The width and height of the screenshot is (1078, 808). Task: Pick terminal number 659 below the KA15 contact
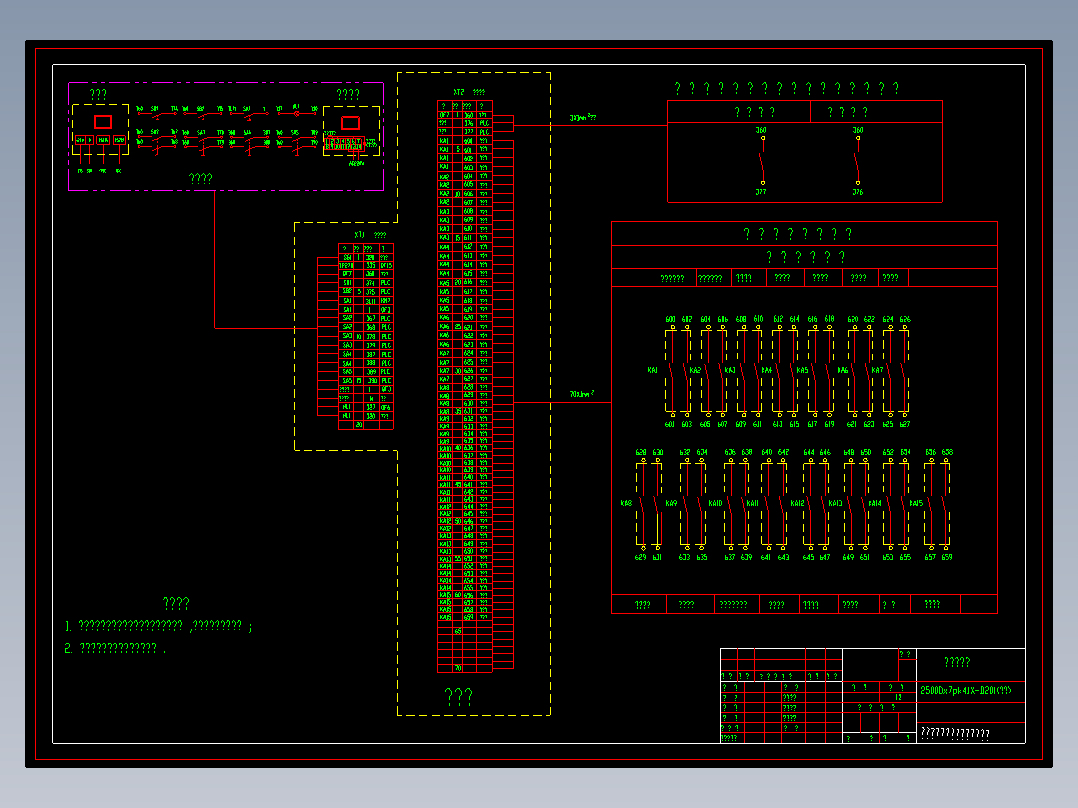click(947, 558)
